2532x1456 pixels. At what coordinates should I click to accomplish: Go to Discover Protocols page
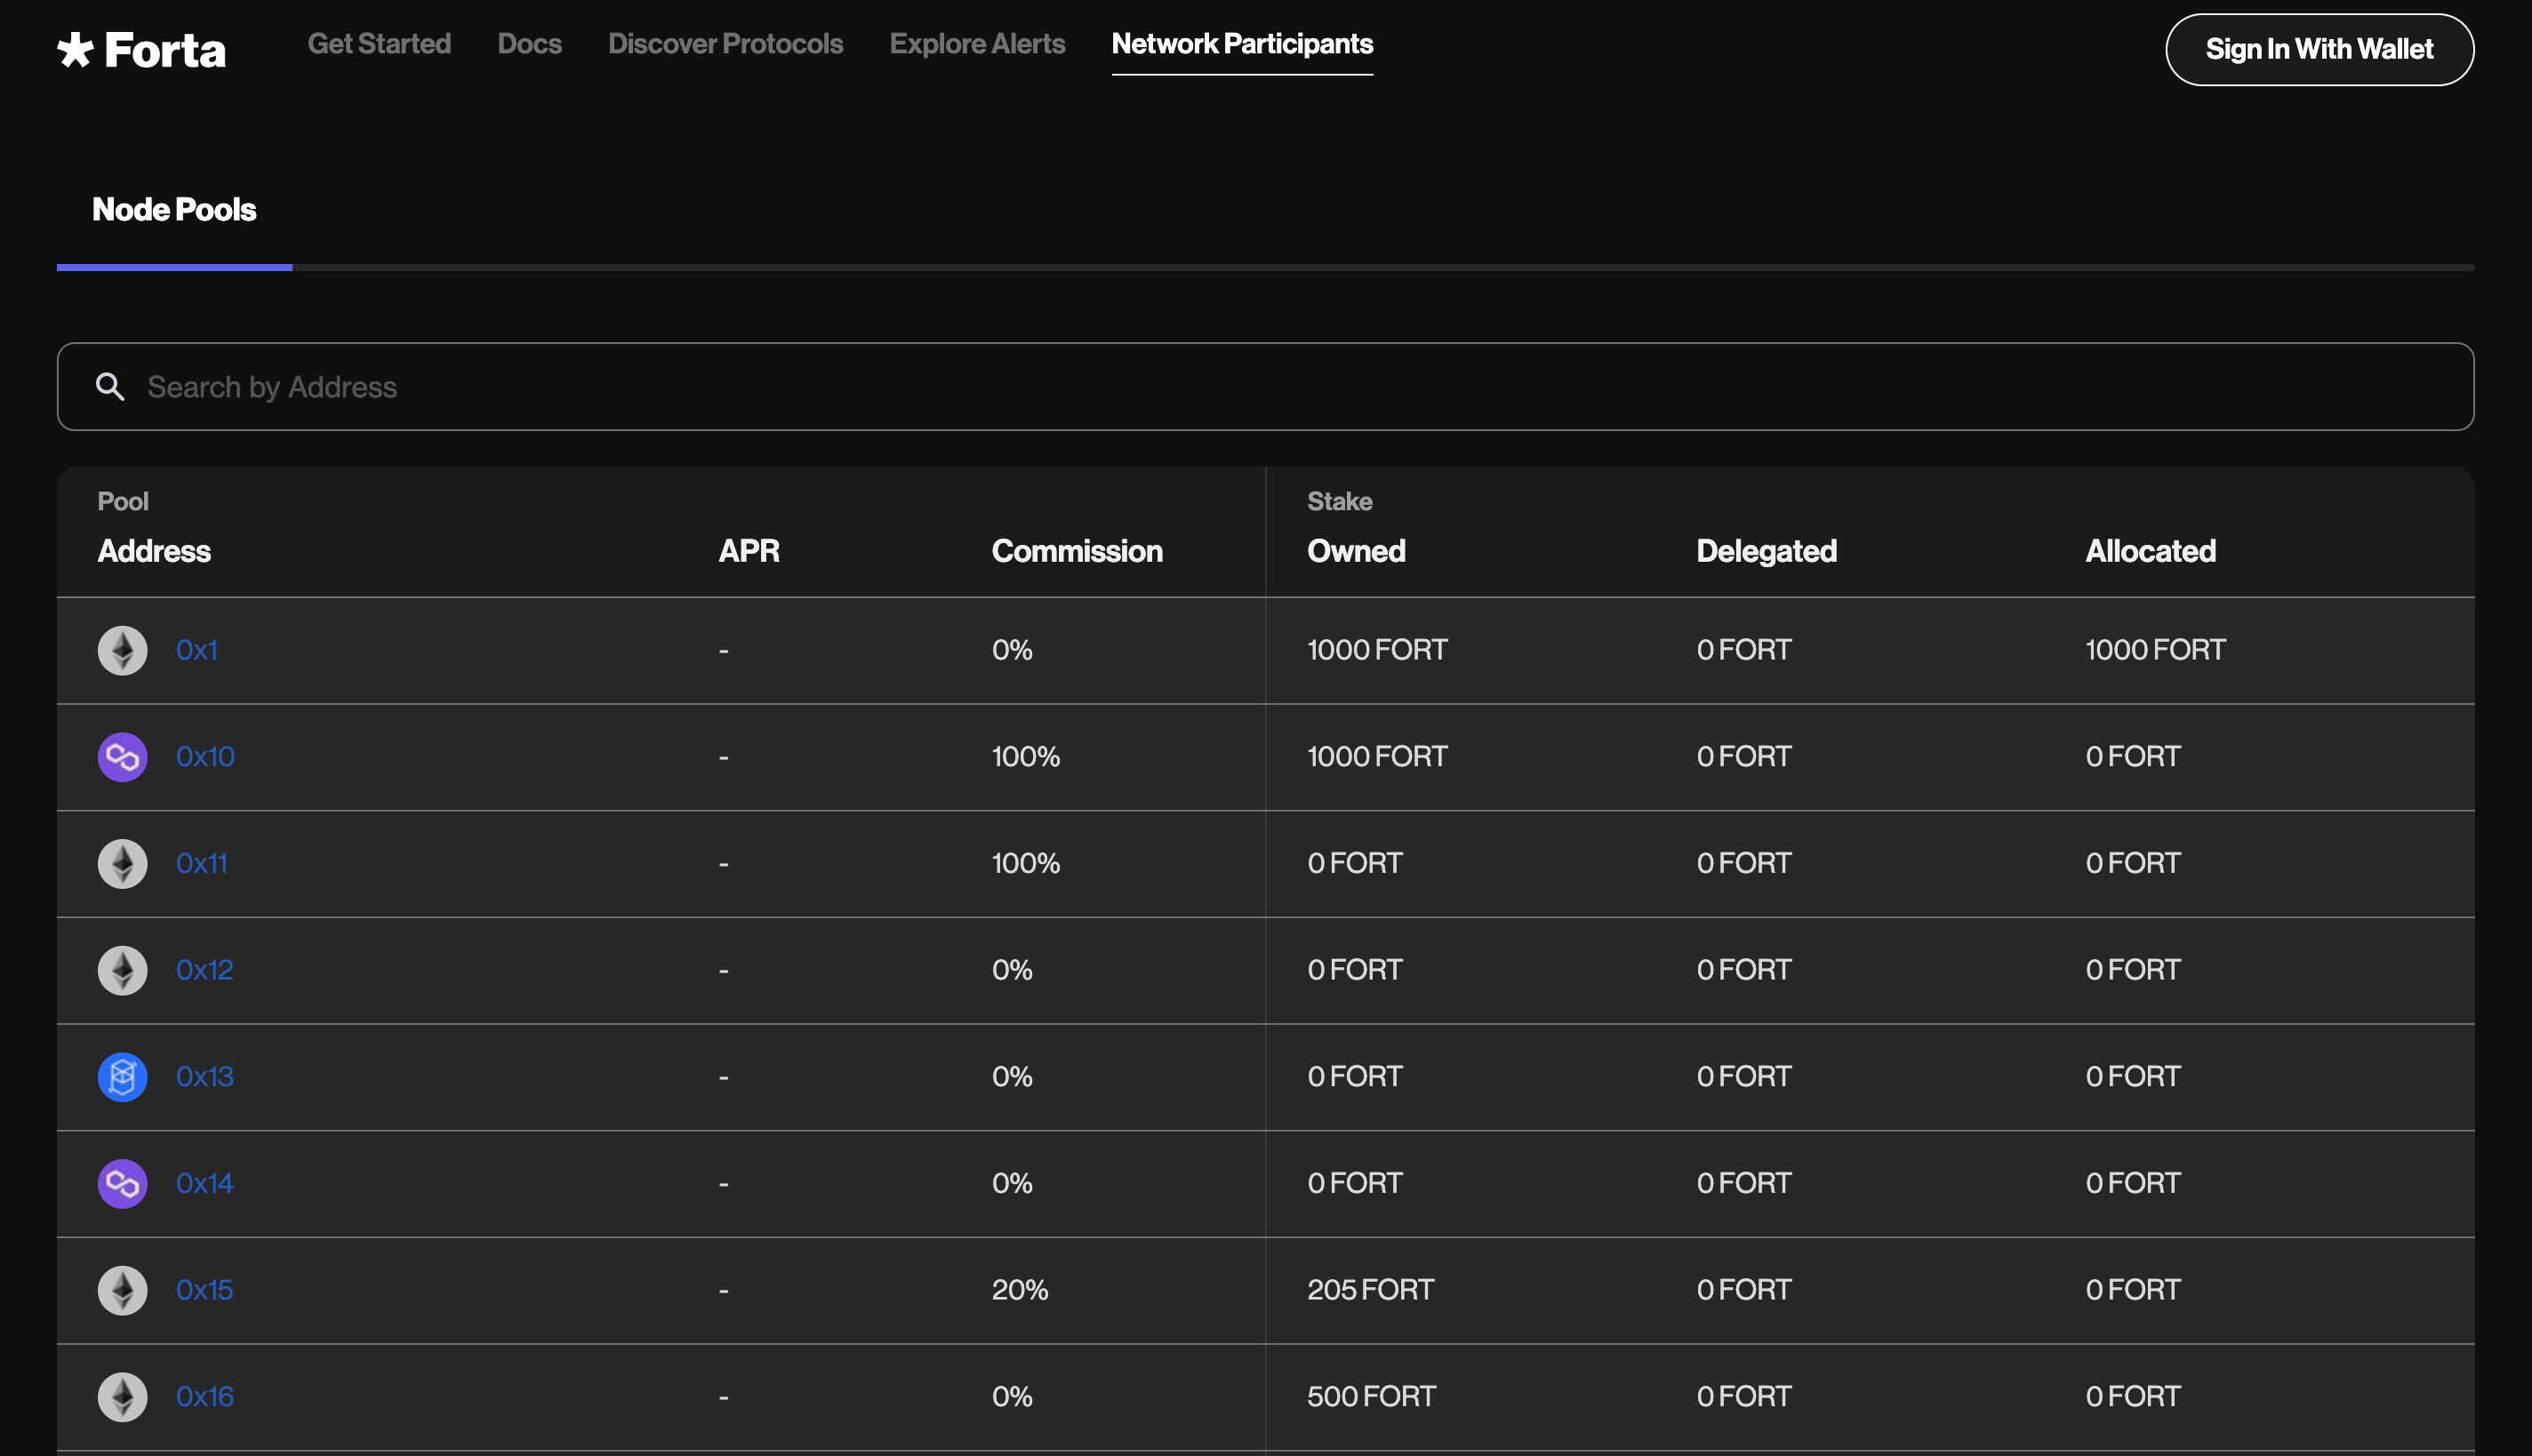click(x=725, y=44)
